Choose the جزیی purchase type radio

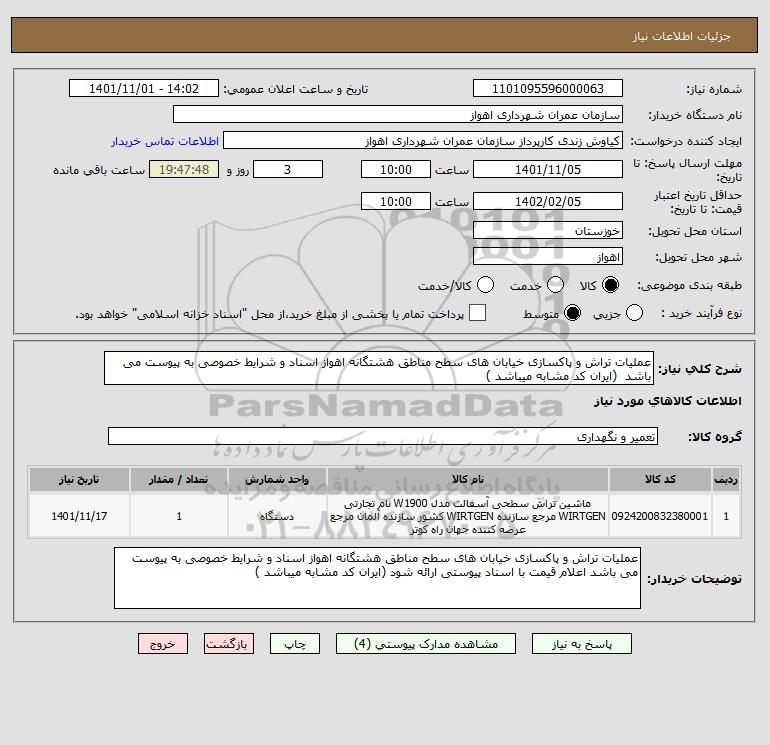tap(634, 313)
